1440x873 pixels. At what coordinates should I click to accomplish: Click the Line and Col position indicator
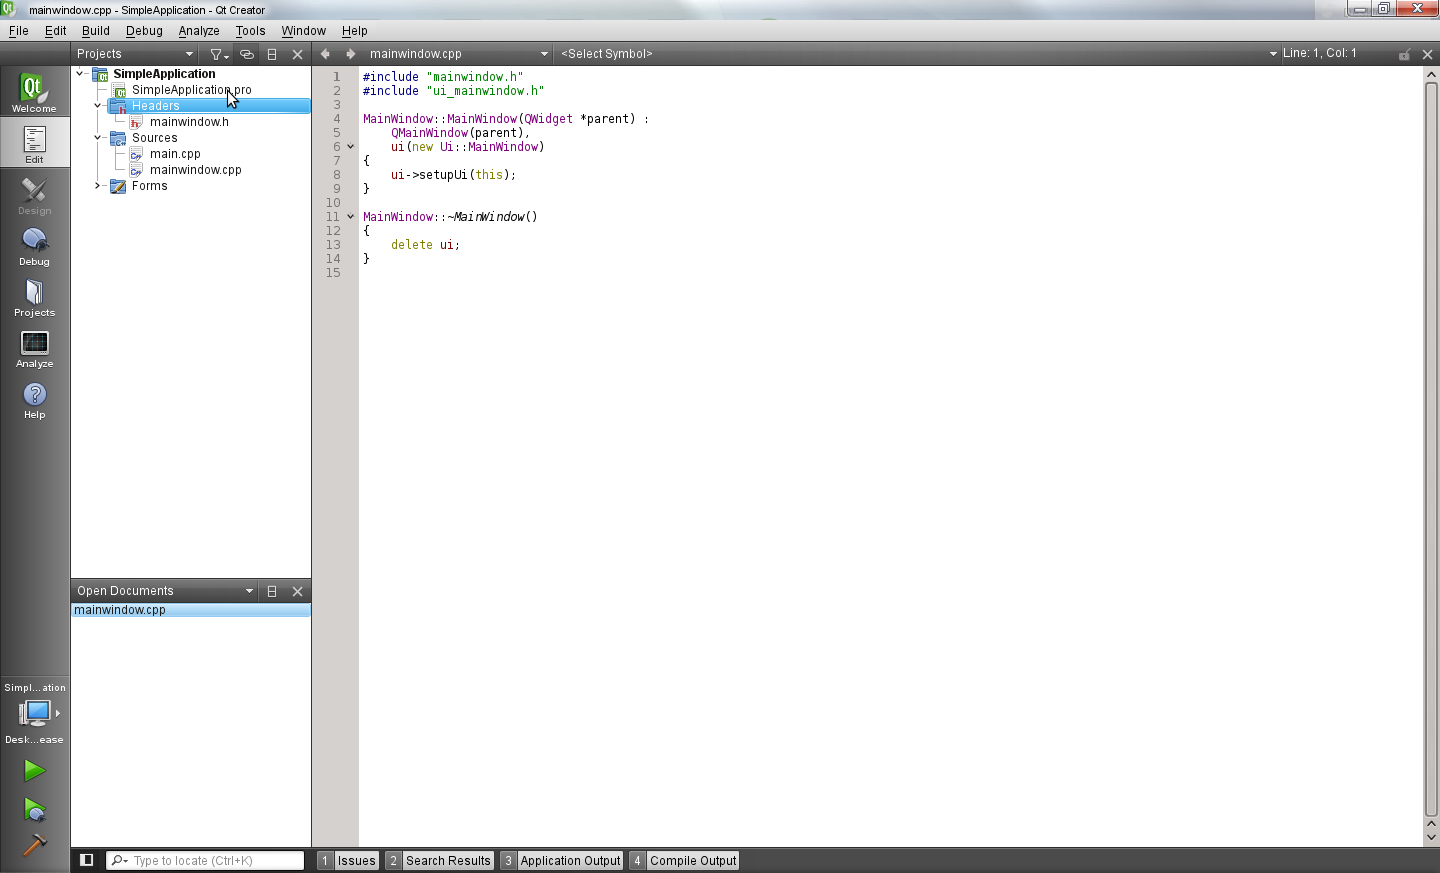[1320, 54]
